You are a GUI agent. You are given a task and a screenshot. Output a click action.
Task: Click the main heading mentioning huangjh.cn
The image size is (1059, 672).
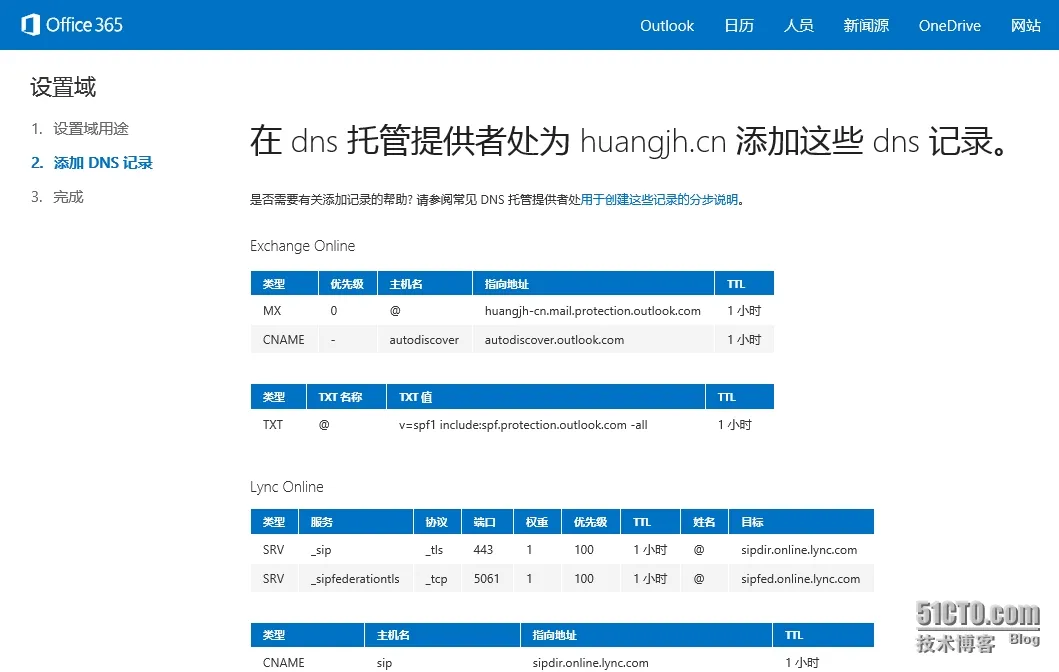[628, 141]
